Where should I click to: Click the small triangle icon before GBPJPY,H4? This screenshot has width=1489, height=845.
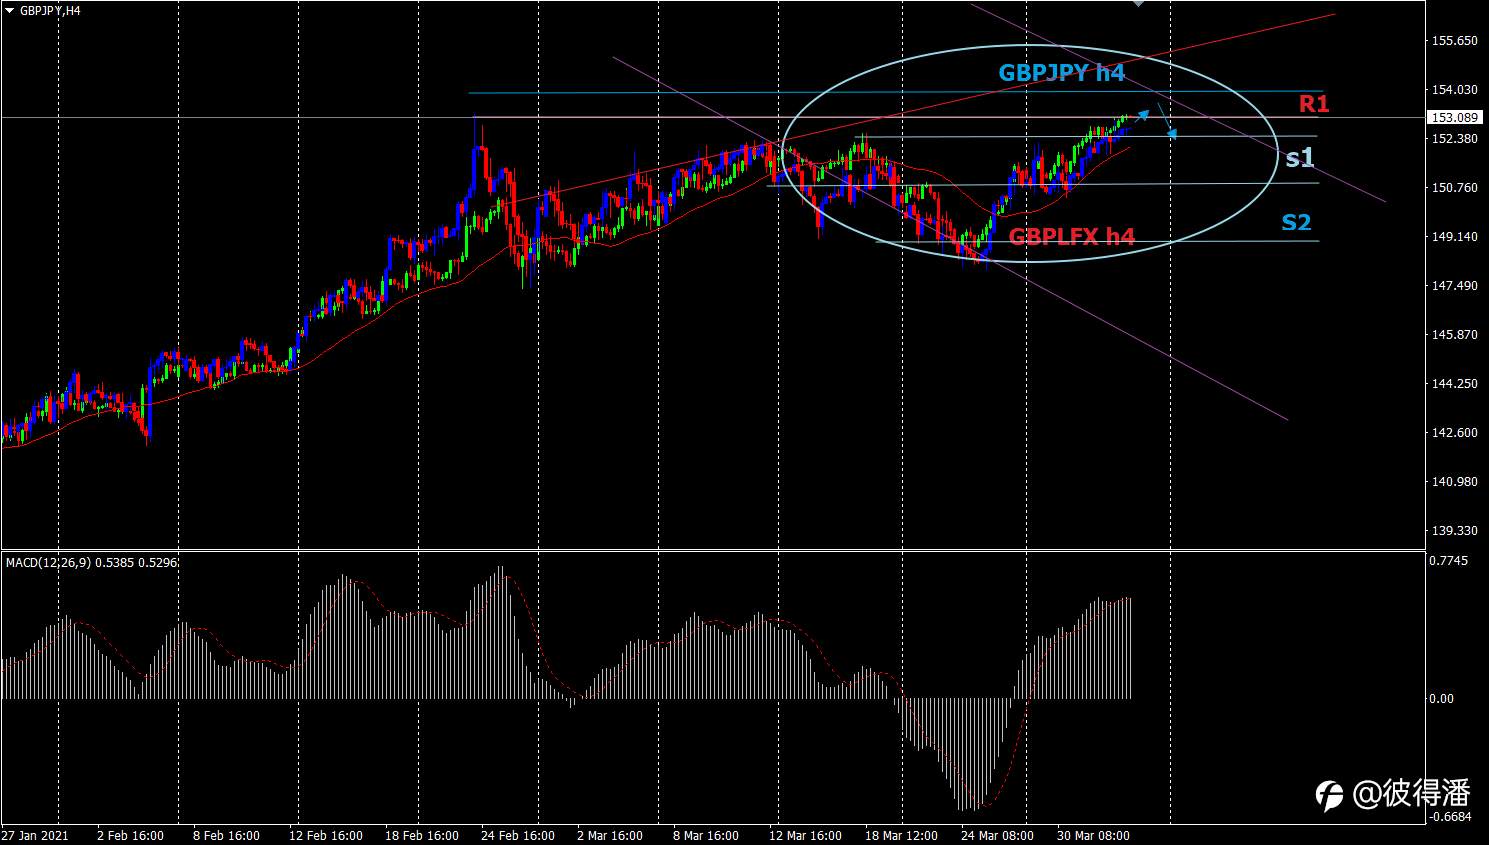tap(10, 11)
